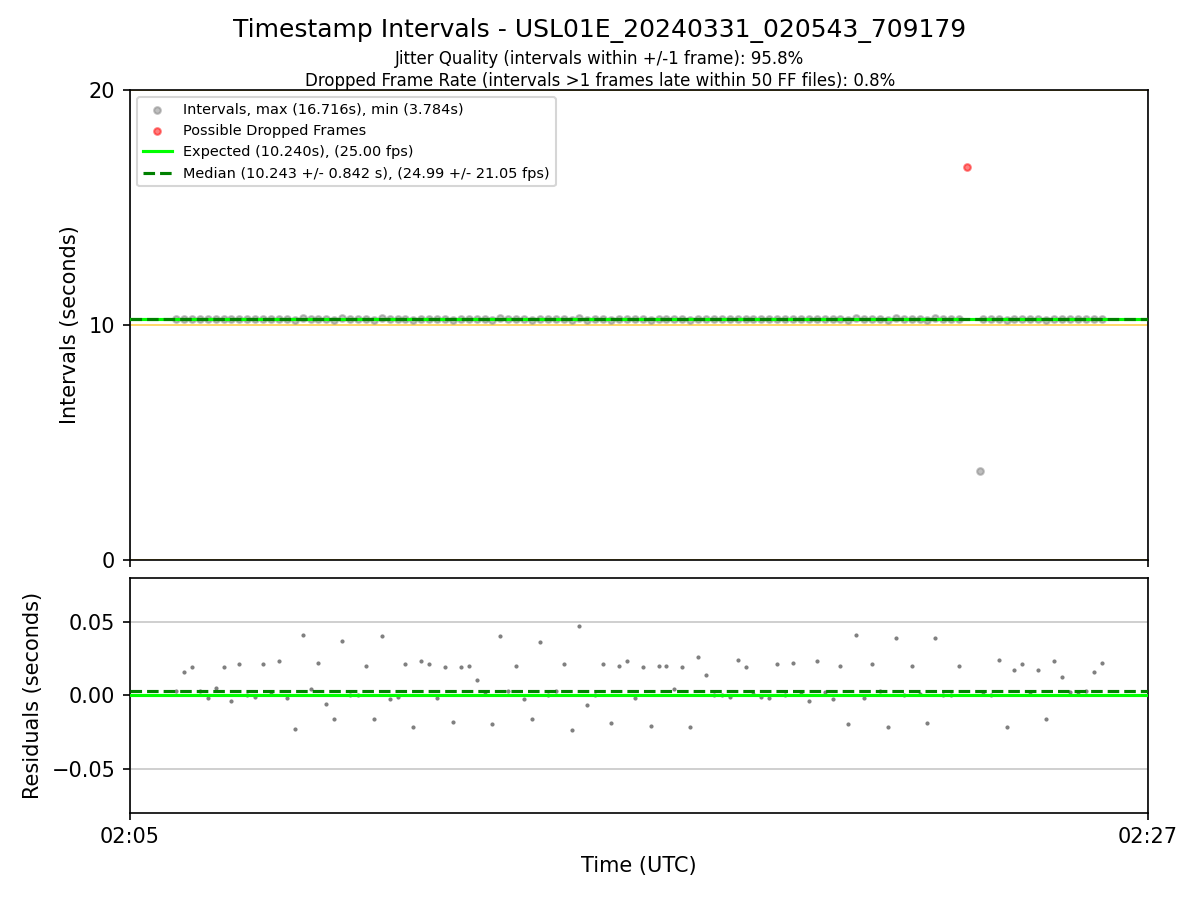Click the y-axis label Residuals (seconds)
This screenshot has width=1200, height=900.
[x=32, y=696]
